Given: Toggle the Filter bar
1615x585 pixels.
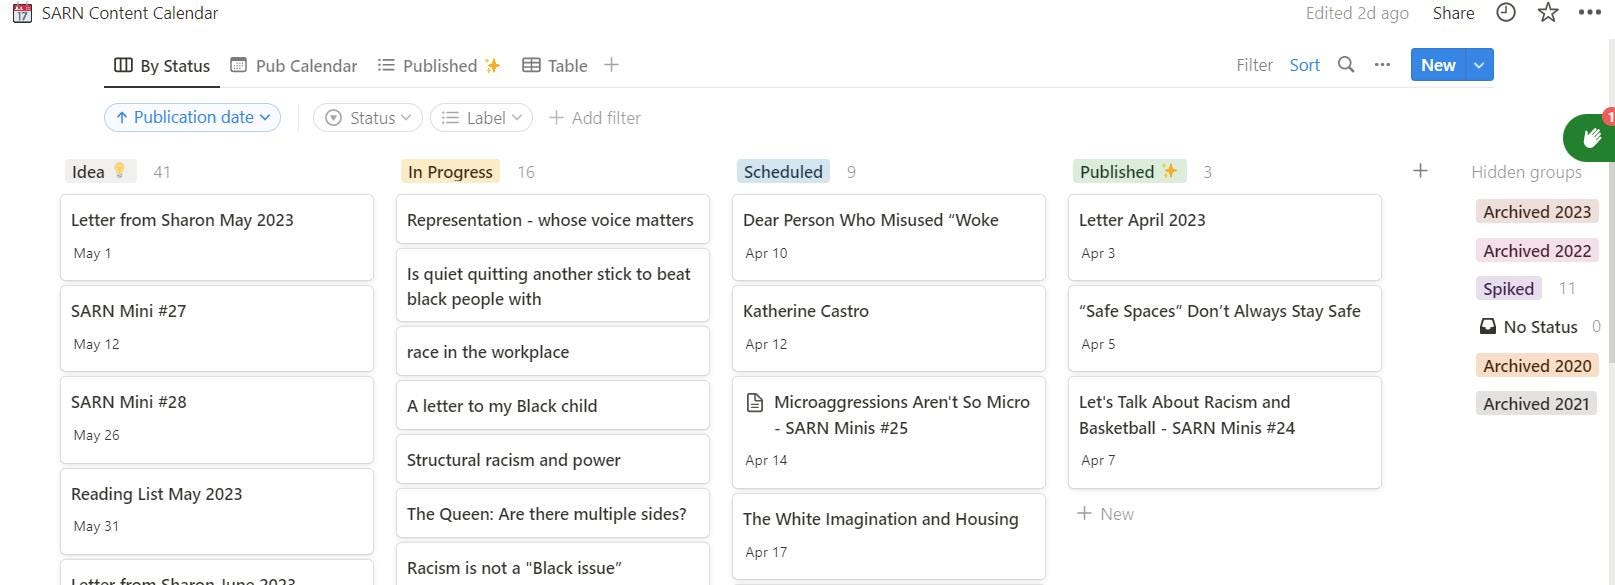Looking at the screenshot, I should [1254, 65].
